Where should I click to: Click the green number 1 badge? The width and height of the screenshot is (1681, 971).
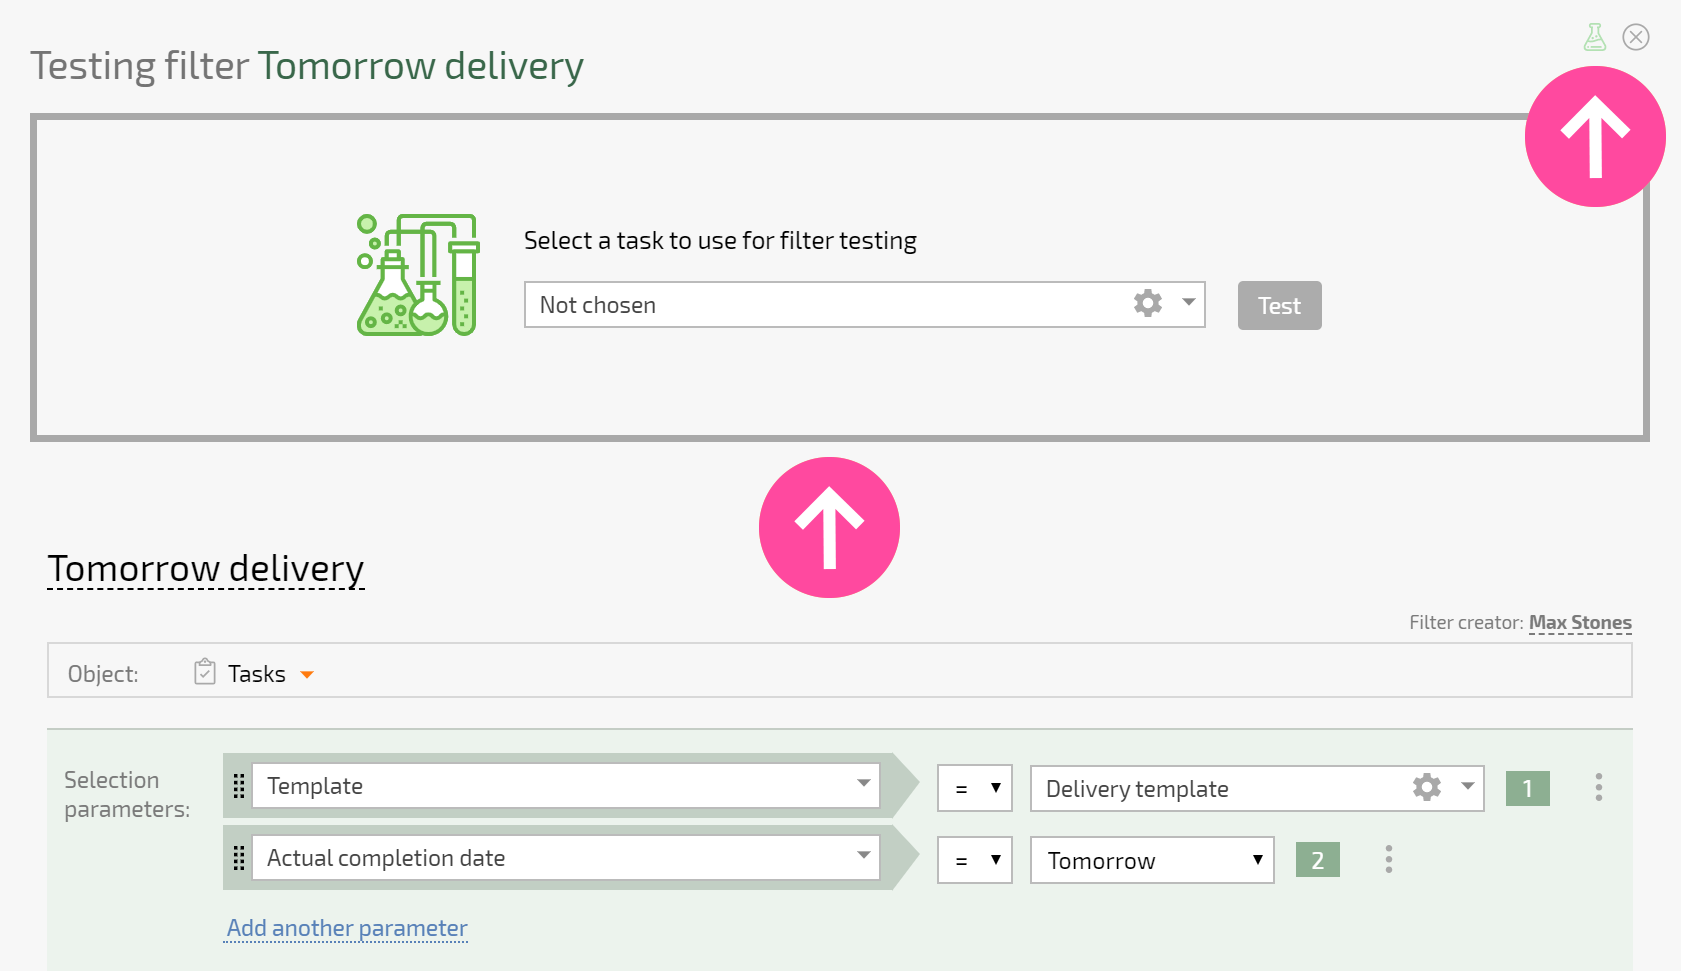(x=1528, y=788)
